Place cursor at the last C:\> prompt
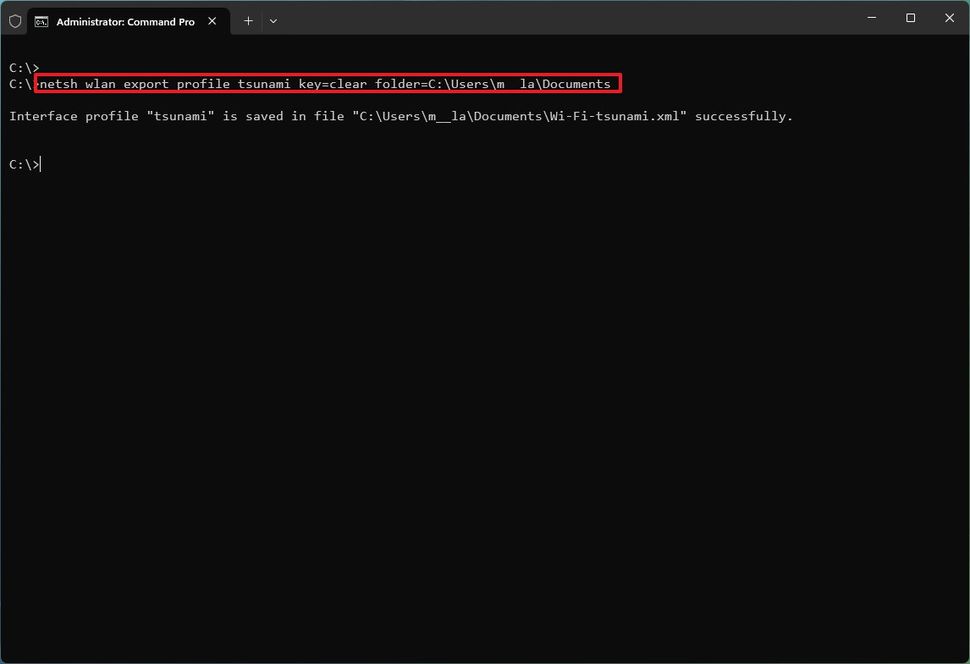The width and height of the screenshot is (970, 664). click(x=41, y=164)
